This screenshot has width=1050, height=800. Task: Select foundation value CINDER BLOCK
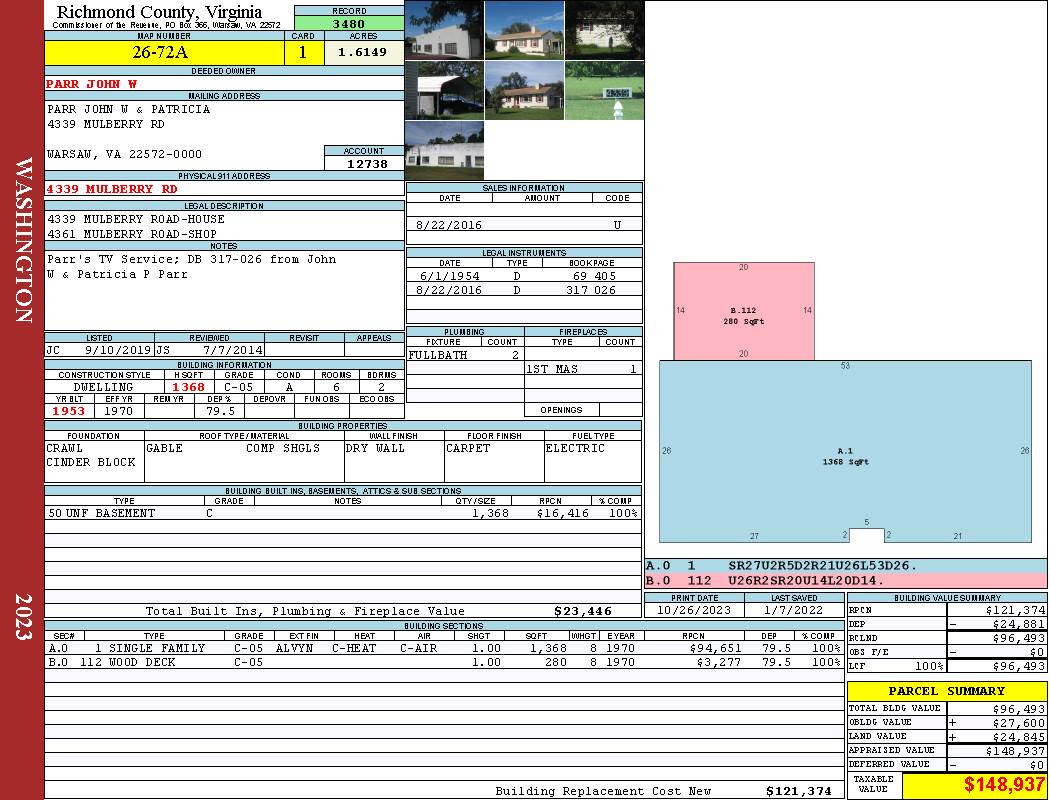point(90,462)
